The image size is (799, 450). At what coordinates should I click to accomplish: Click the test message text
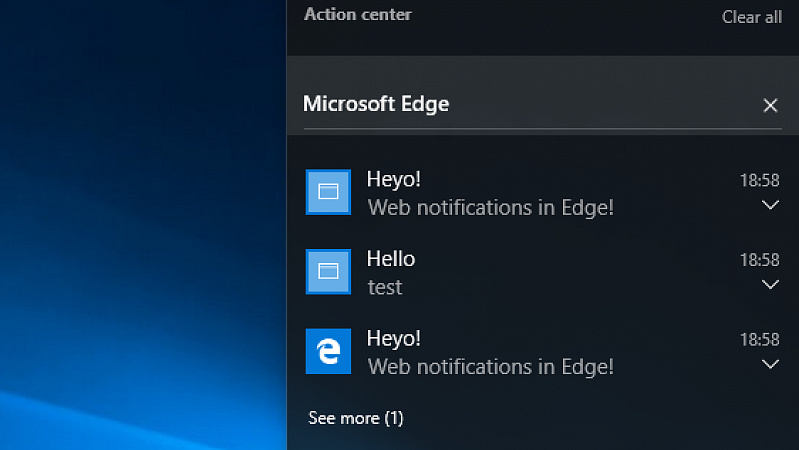coord(385,287)
